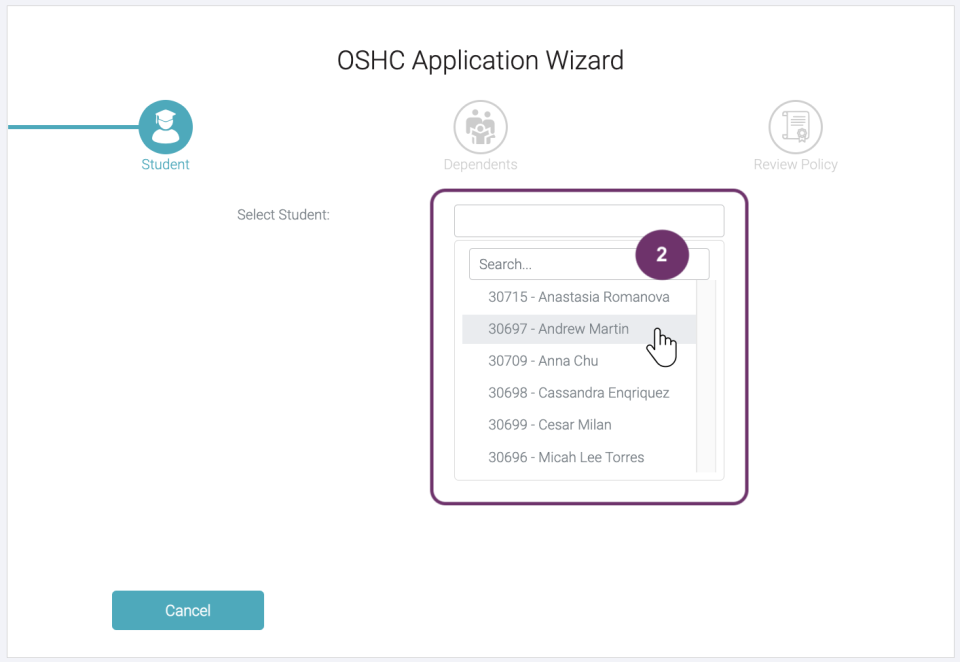Choose 30697 - Andrew Martin from list
The image size is (960, 662).
(558, 329)
